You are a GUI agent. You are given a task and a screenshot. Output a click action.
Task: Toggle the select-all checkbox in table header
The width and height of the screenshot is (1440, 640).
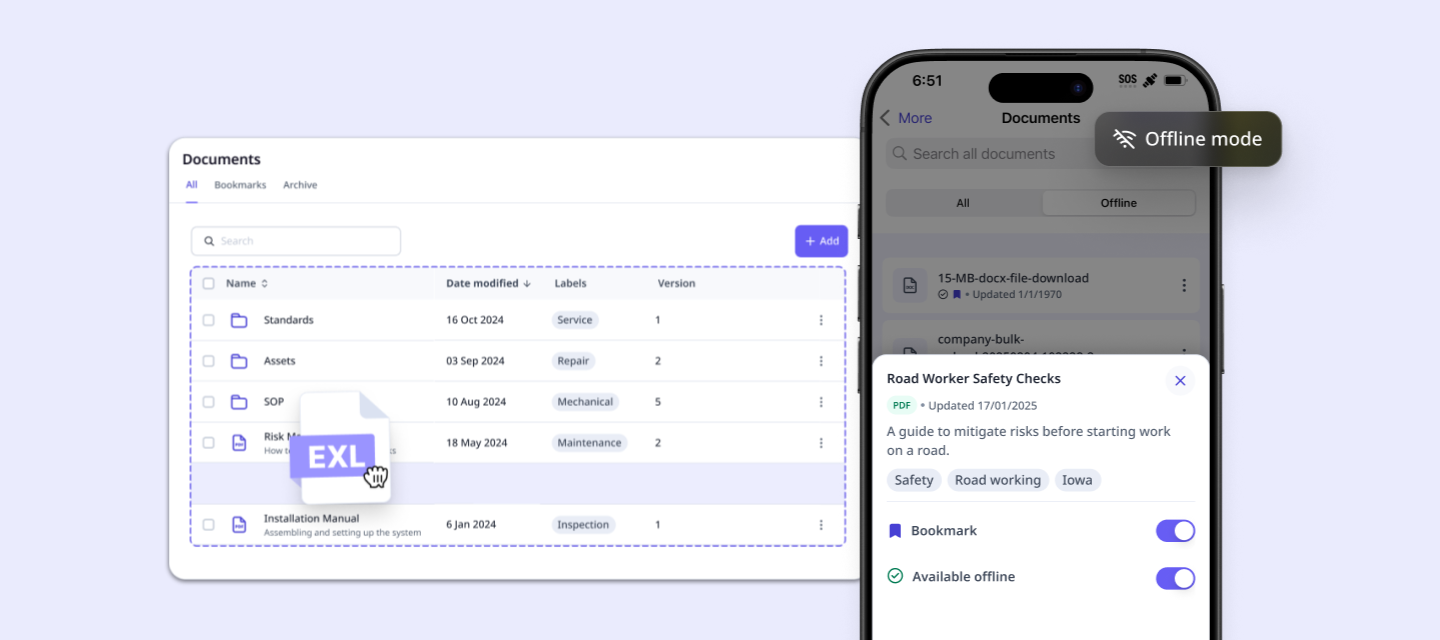click(x=208, y=283)
